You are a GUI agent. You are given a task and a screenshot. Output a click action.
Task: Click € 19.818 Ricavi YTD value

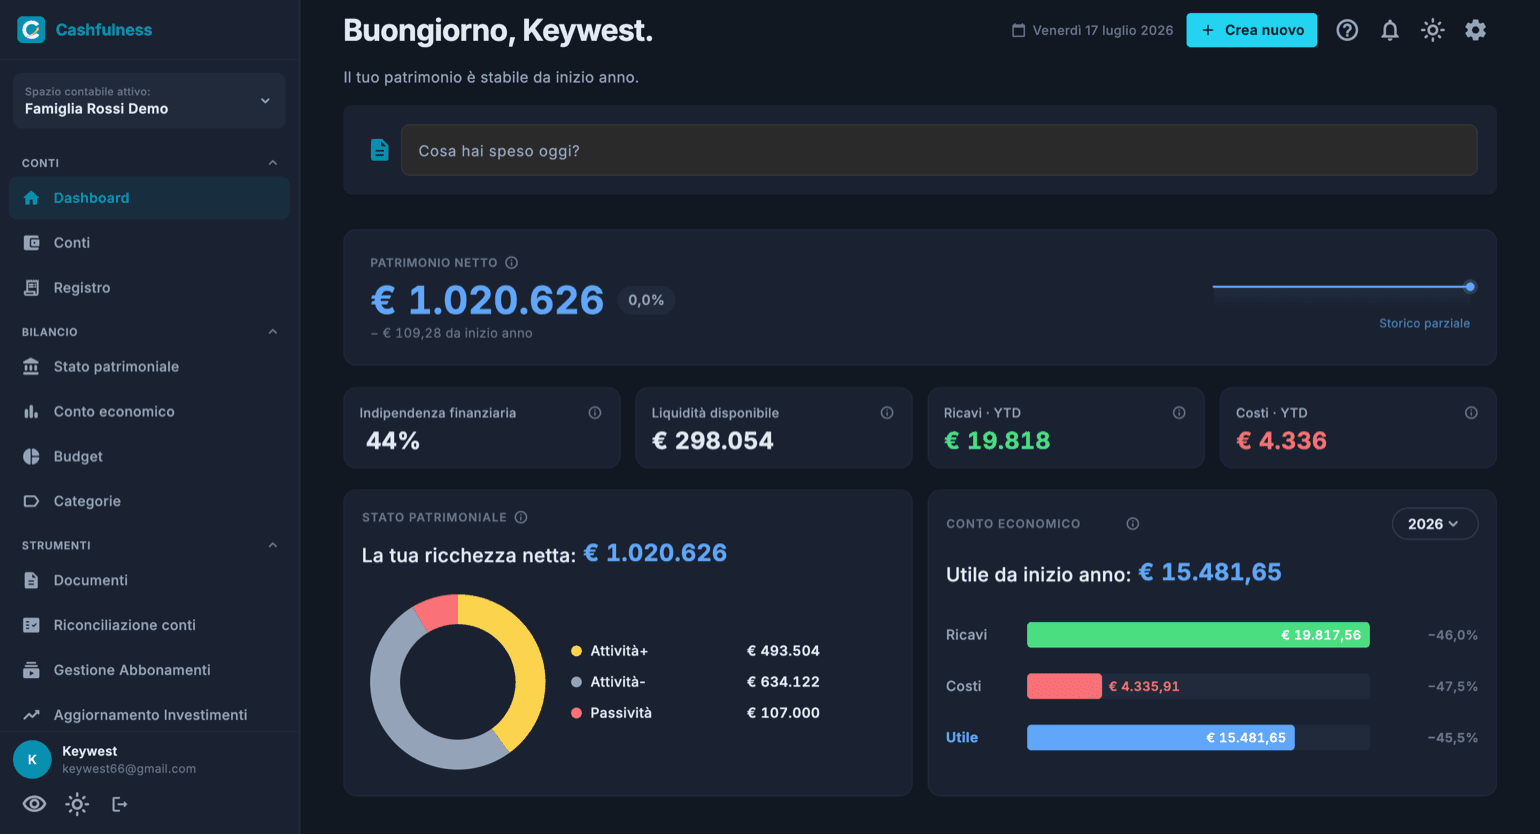(x=997, y=441)
